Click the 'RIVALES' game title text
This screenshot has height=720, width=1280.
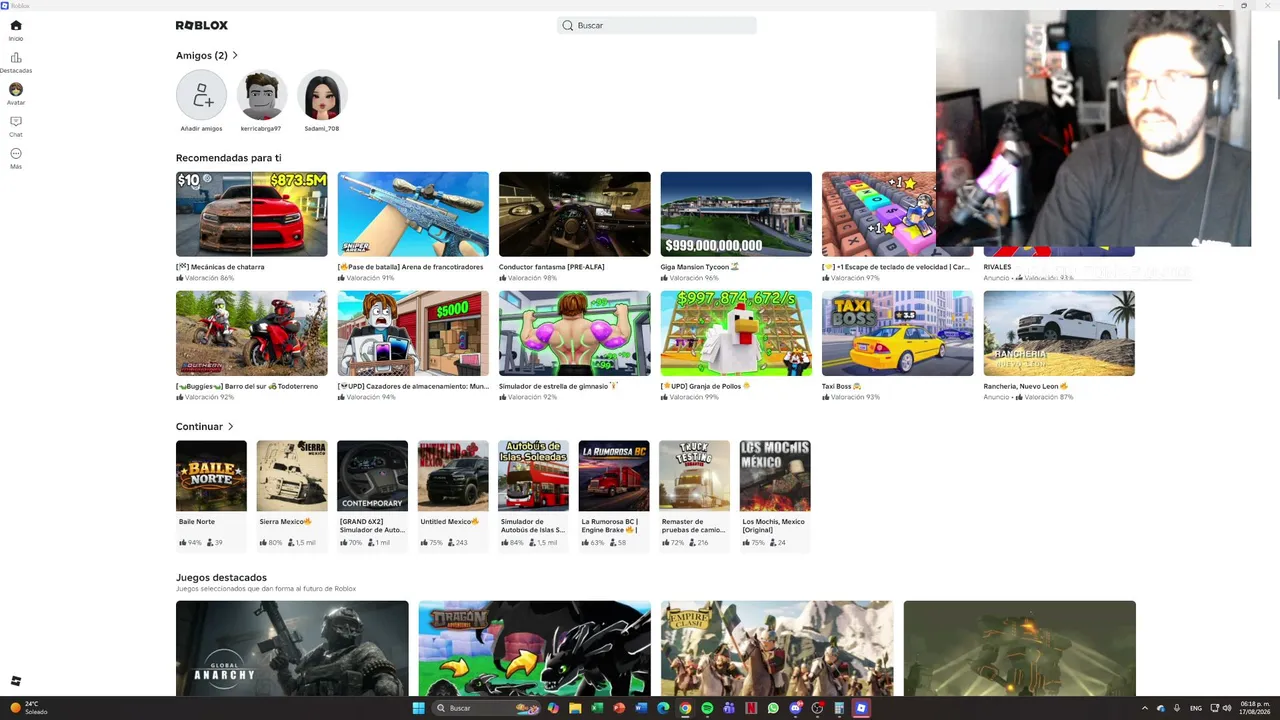click(x=998, y=267)
